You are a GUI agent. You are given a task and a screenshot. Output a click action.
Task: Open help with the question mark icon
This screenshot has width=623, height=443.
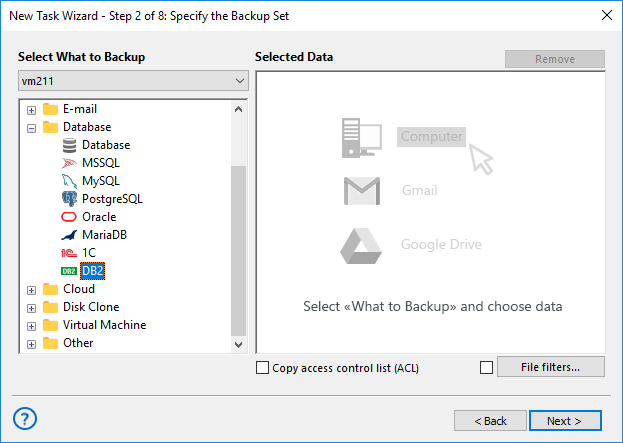click(x=25, y=419)
